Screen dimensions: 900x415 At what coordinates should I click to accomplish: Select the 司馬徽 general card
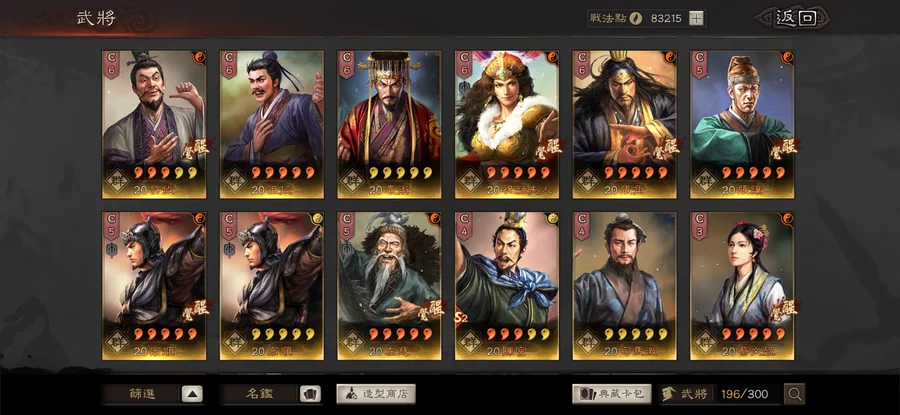coord(624,286)
